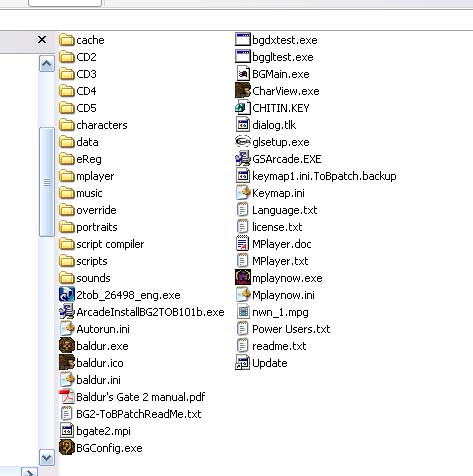Select the MPlayer.doc document icon
The height and width of the screenshot is (476, 473).
click(x=243, y=244)
